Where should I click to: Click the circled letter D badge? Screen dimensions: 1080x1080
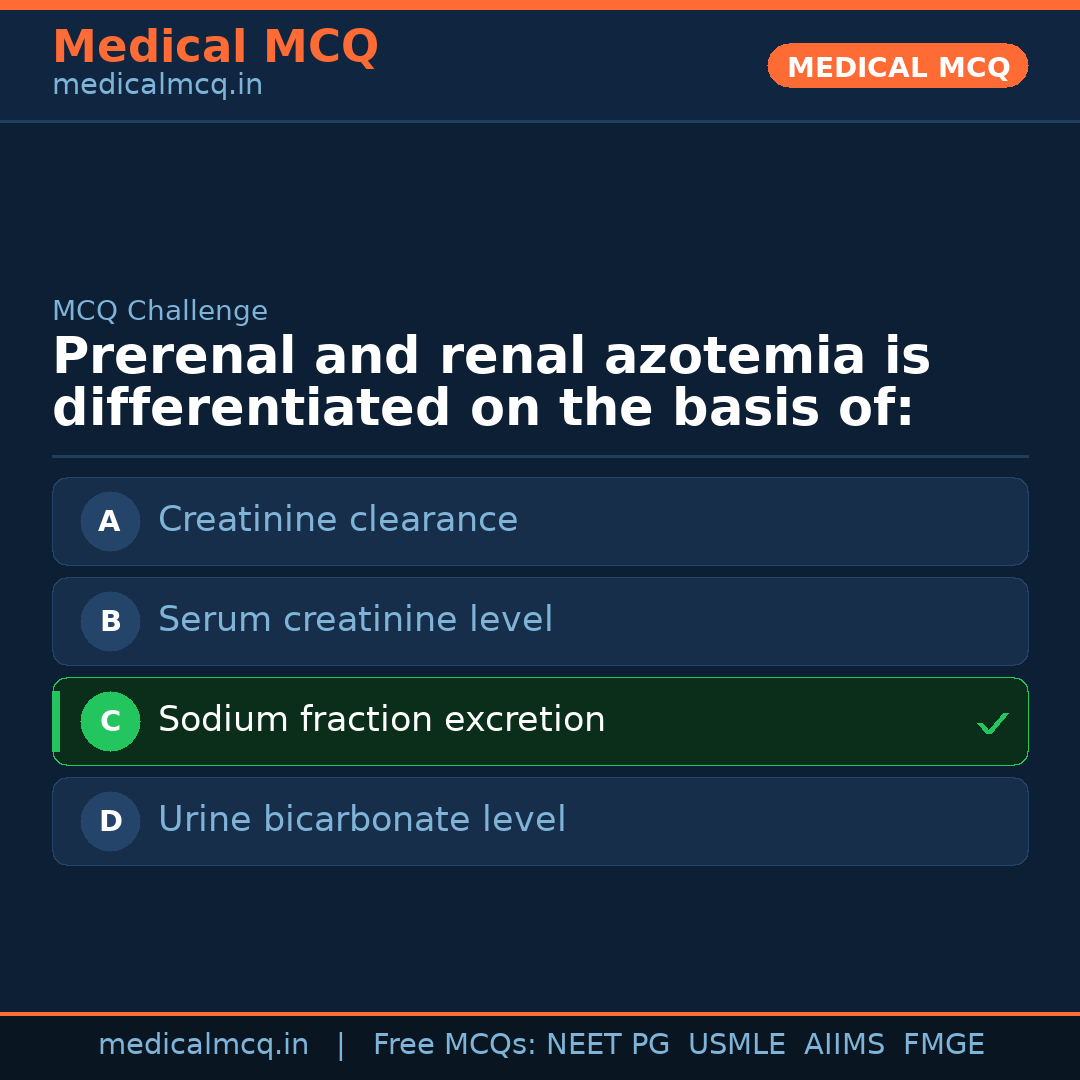110,821
